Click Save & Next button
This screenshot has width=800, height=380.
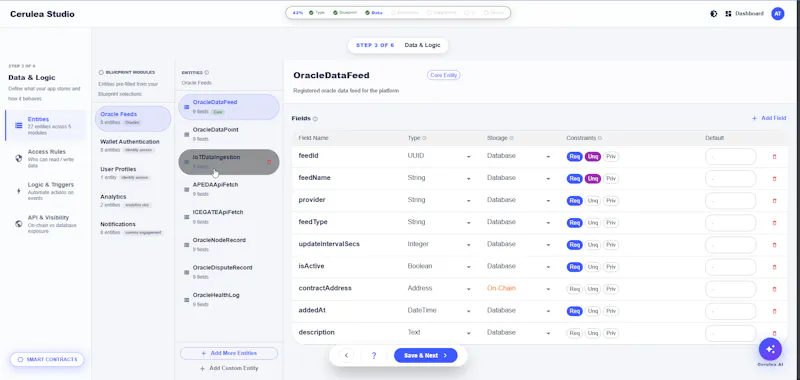coord(426,356)
